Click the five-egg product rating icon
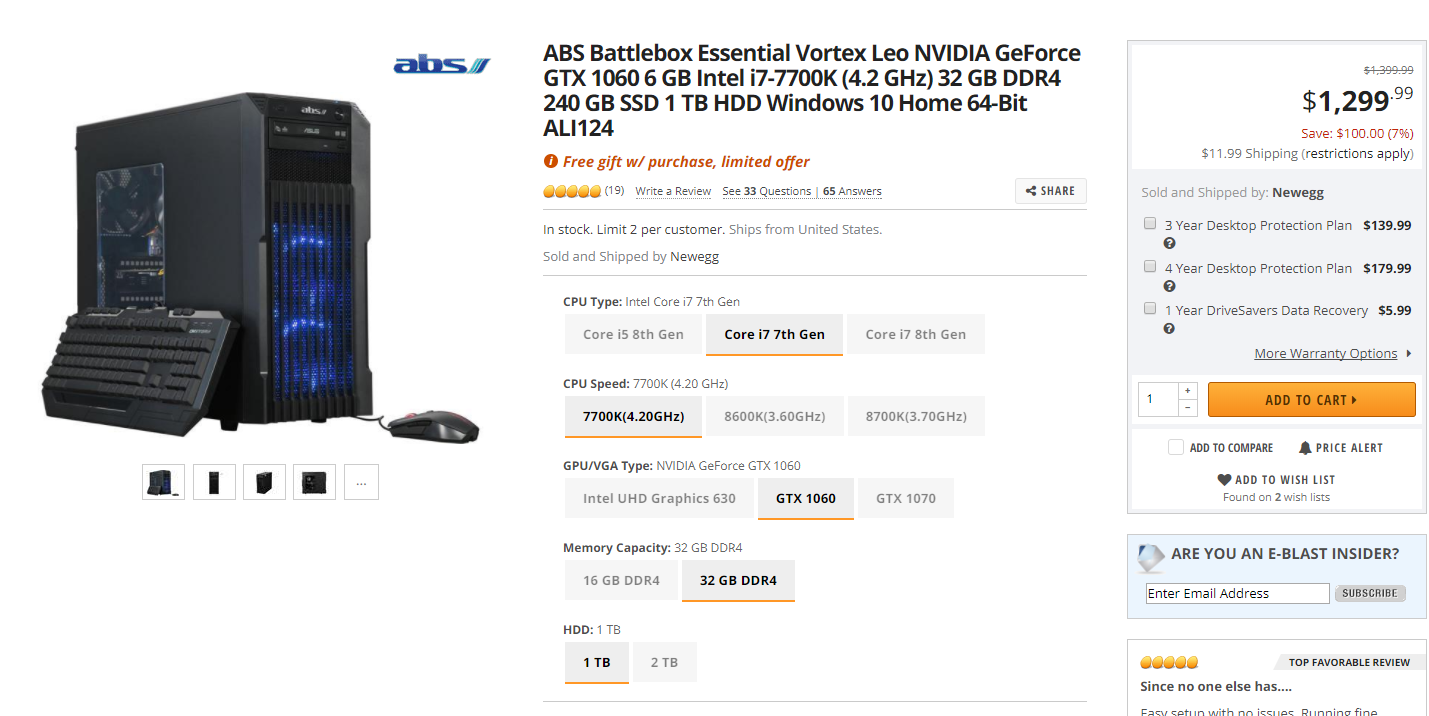 click(572, 191)
